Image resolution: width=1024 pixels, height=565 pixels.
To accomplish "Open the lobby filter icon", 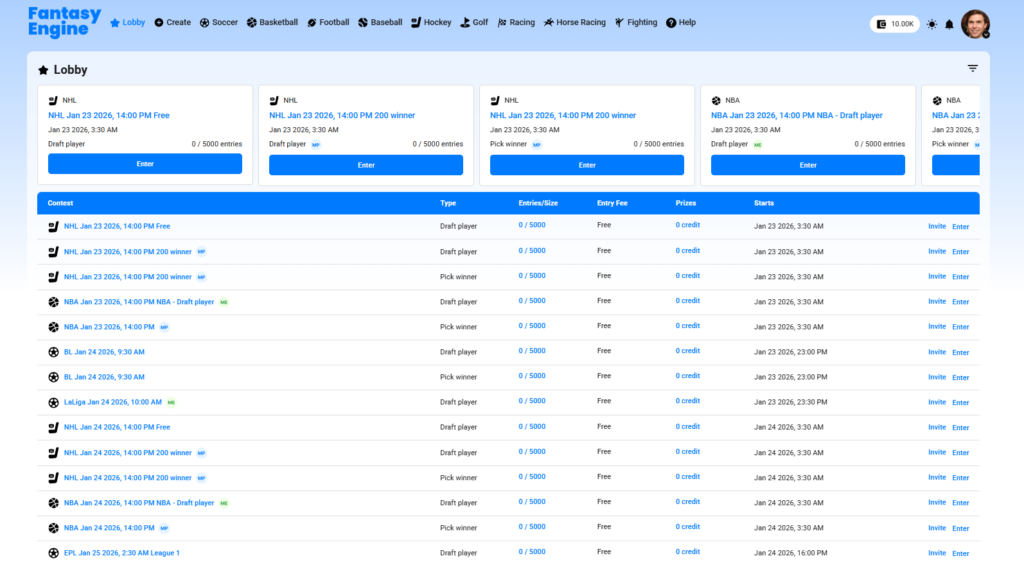I will 972,69.
